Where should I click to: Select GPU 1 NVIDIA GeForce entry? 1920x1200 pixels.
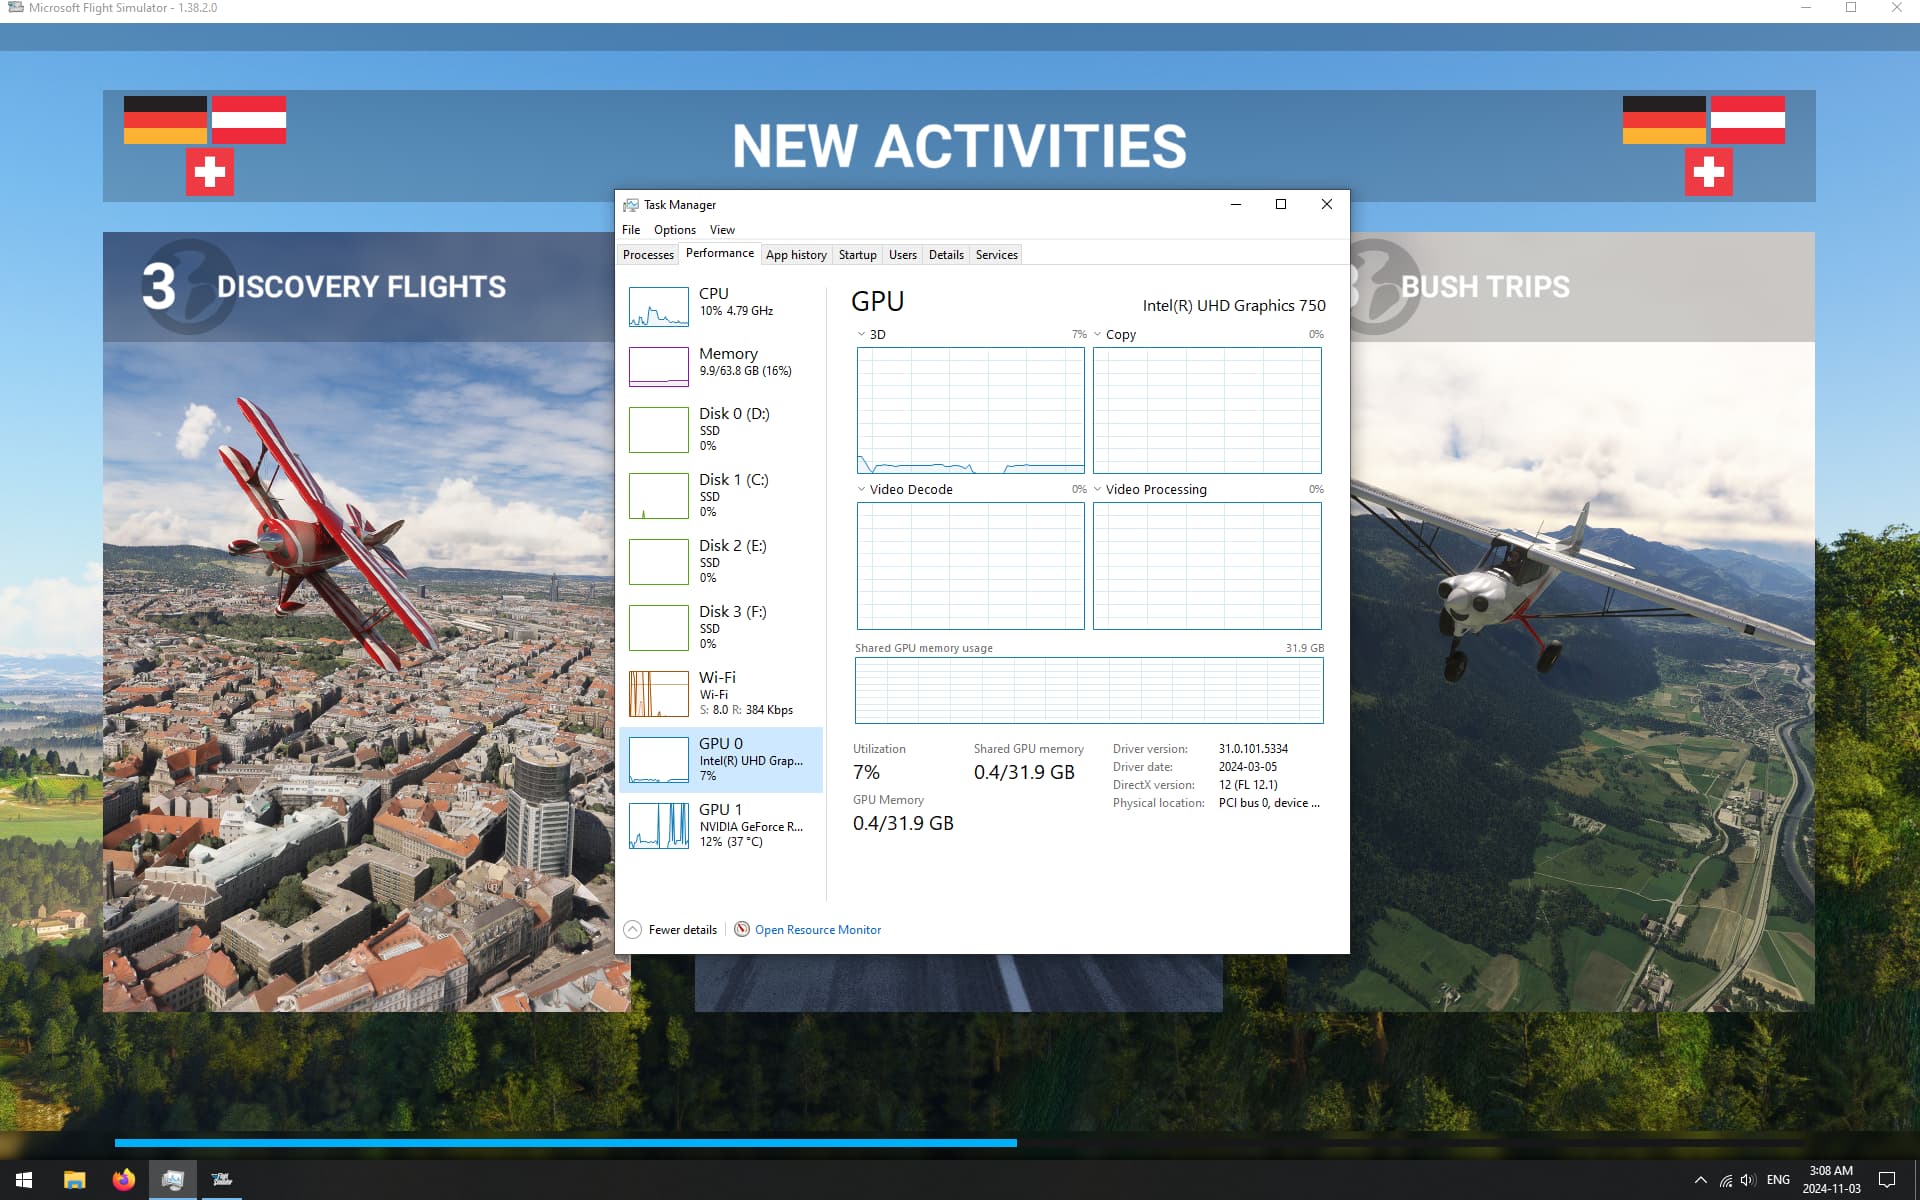coord(721,825)
